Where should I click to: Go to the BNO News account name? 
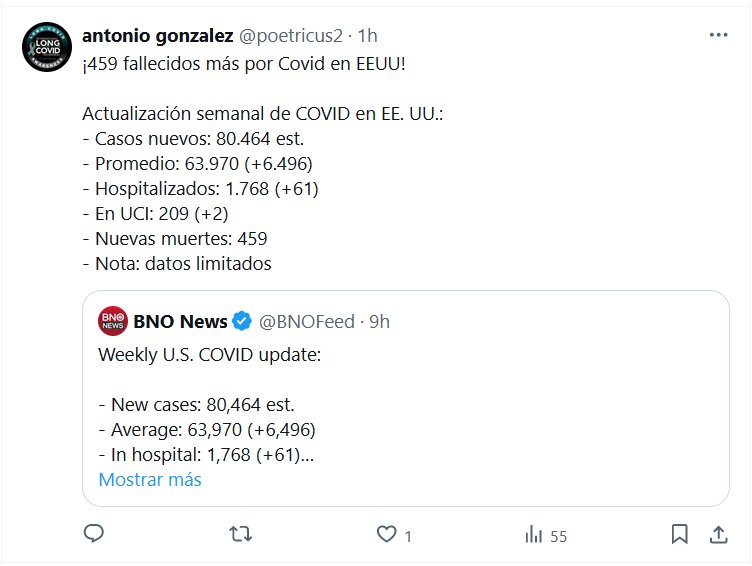pyautogui.click(x=180, y=322)
